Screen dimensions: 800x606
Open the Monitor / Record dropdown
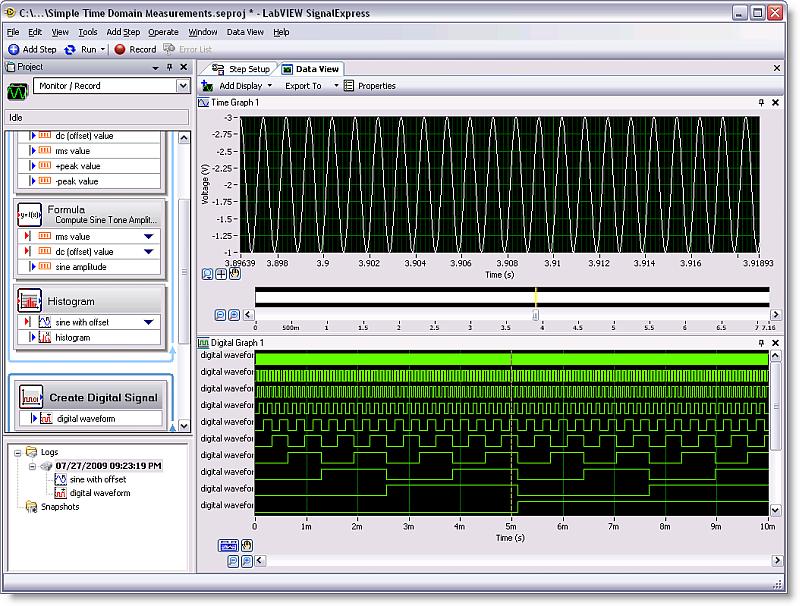182,87
